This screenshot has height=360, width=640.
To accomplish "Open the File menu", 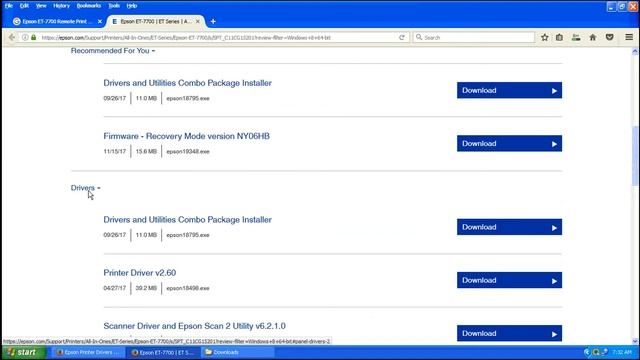I will pyautogui.click(x=9, y=6).
